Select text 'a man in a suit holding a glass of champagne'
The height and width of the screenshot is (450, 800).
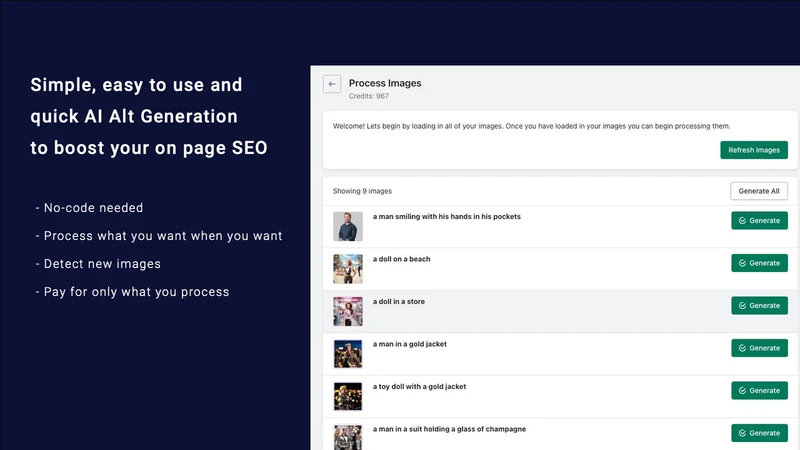pyautogui.click(x=449, y=429)
